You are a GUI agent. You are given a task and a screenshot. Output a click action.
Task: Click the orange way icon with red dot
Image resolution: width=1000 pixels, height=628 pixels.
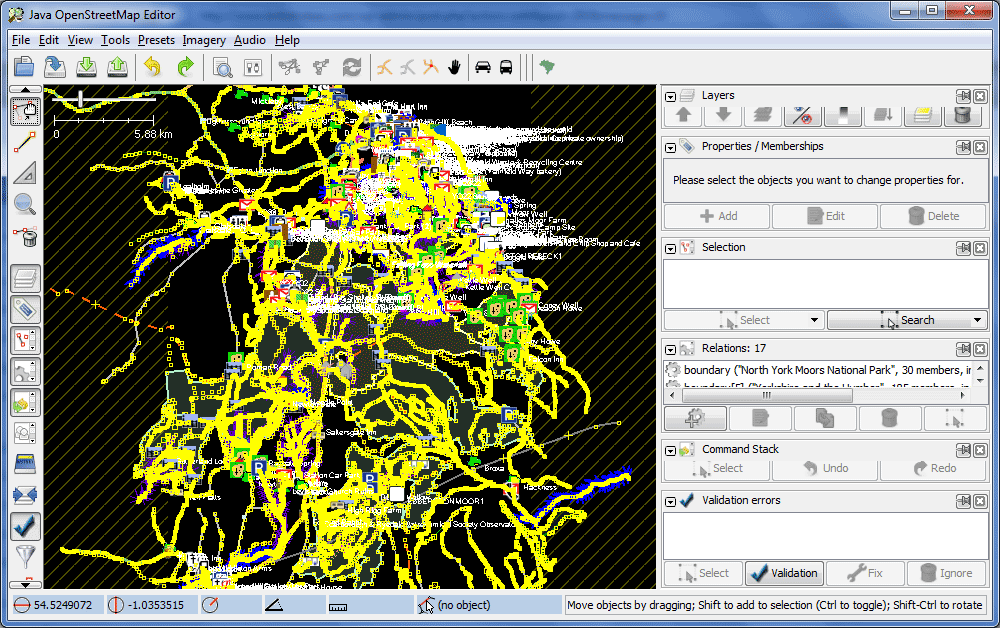point(431,66)
